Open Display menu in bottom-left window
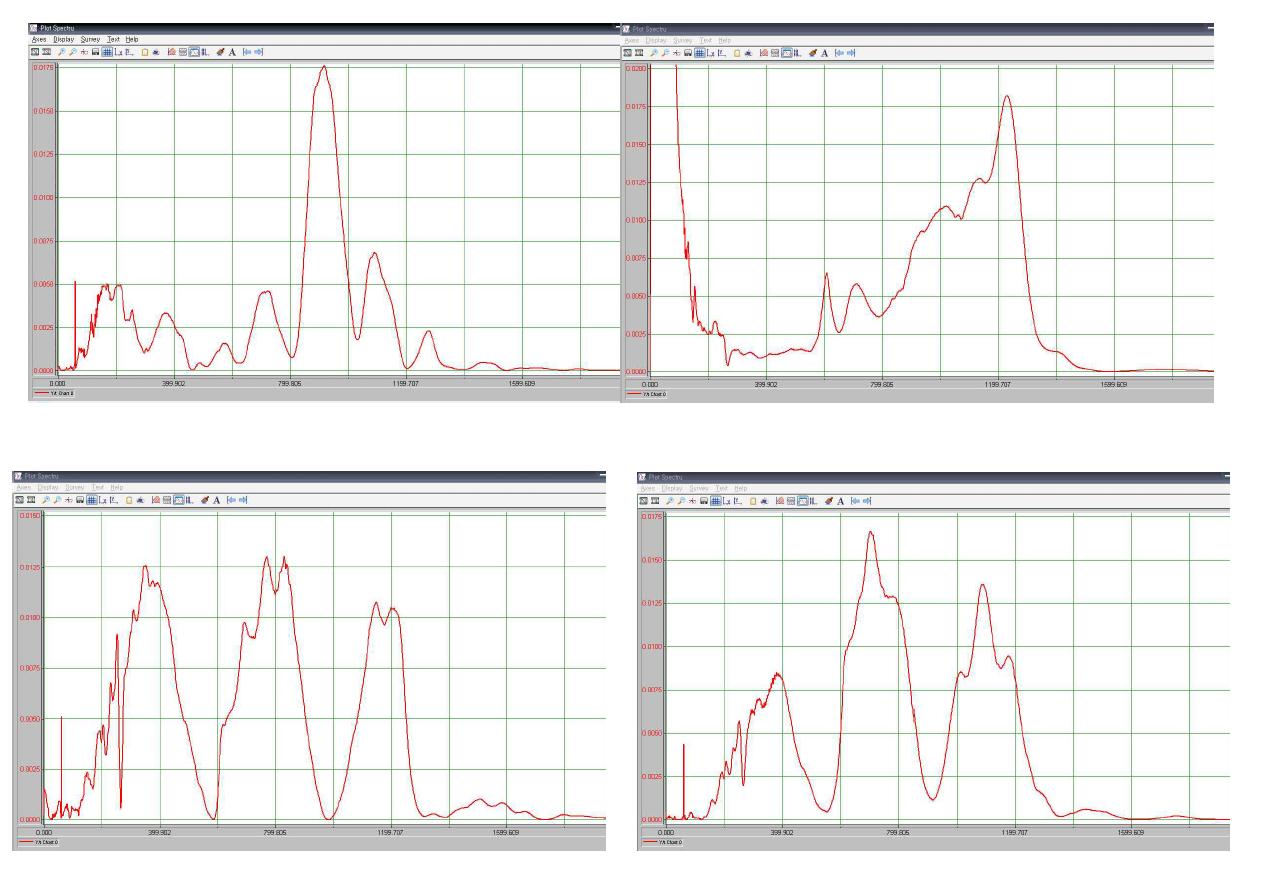This screenshot has width=1282, height=870. pos(48,487)
